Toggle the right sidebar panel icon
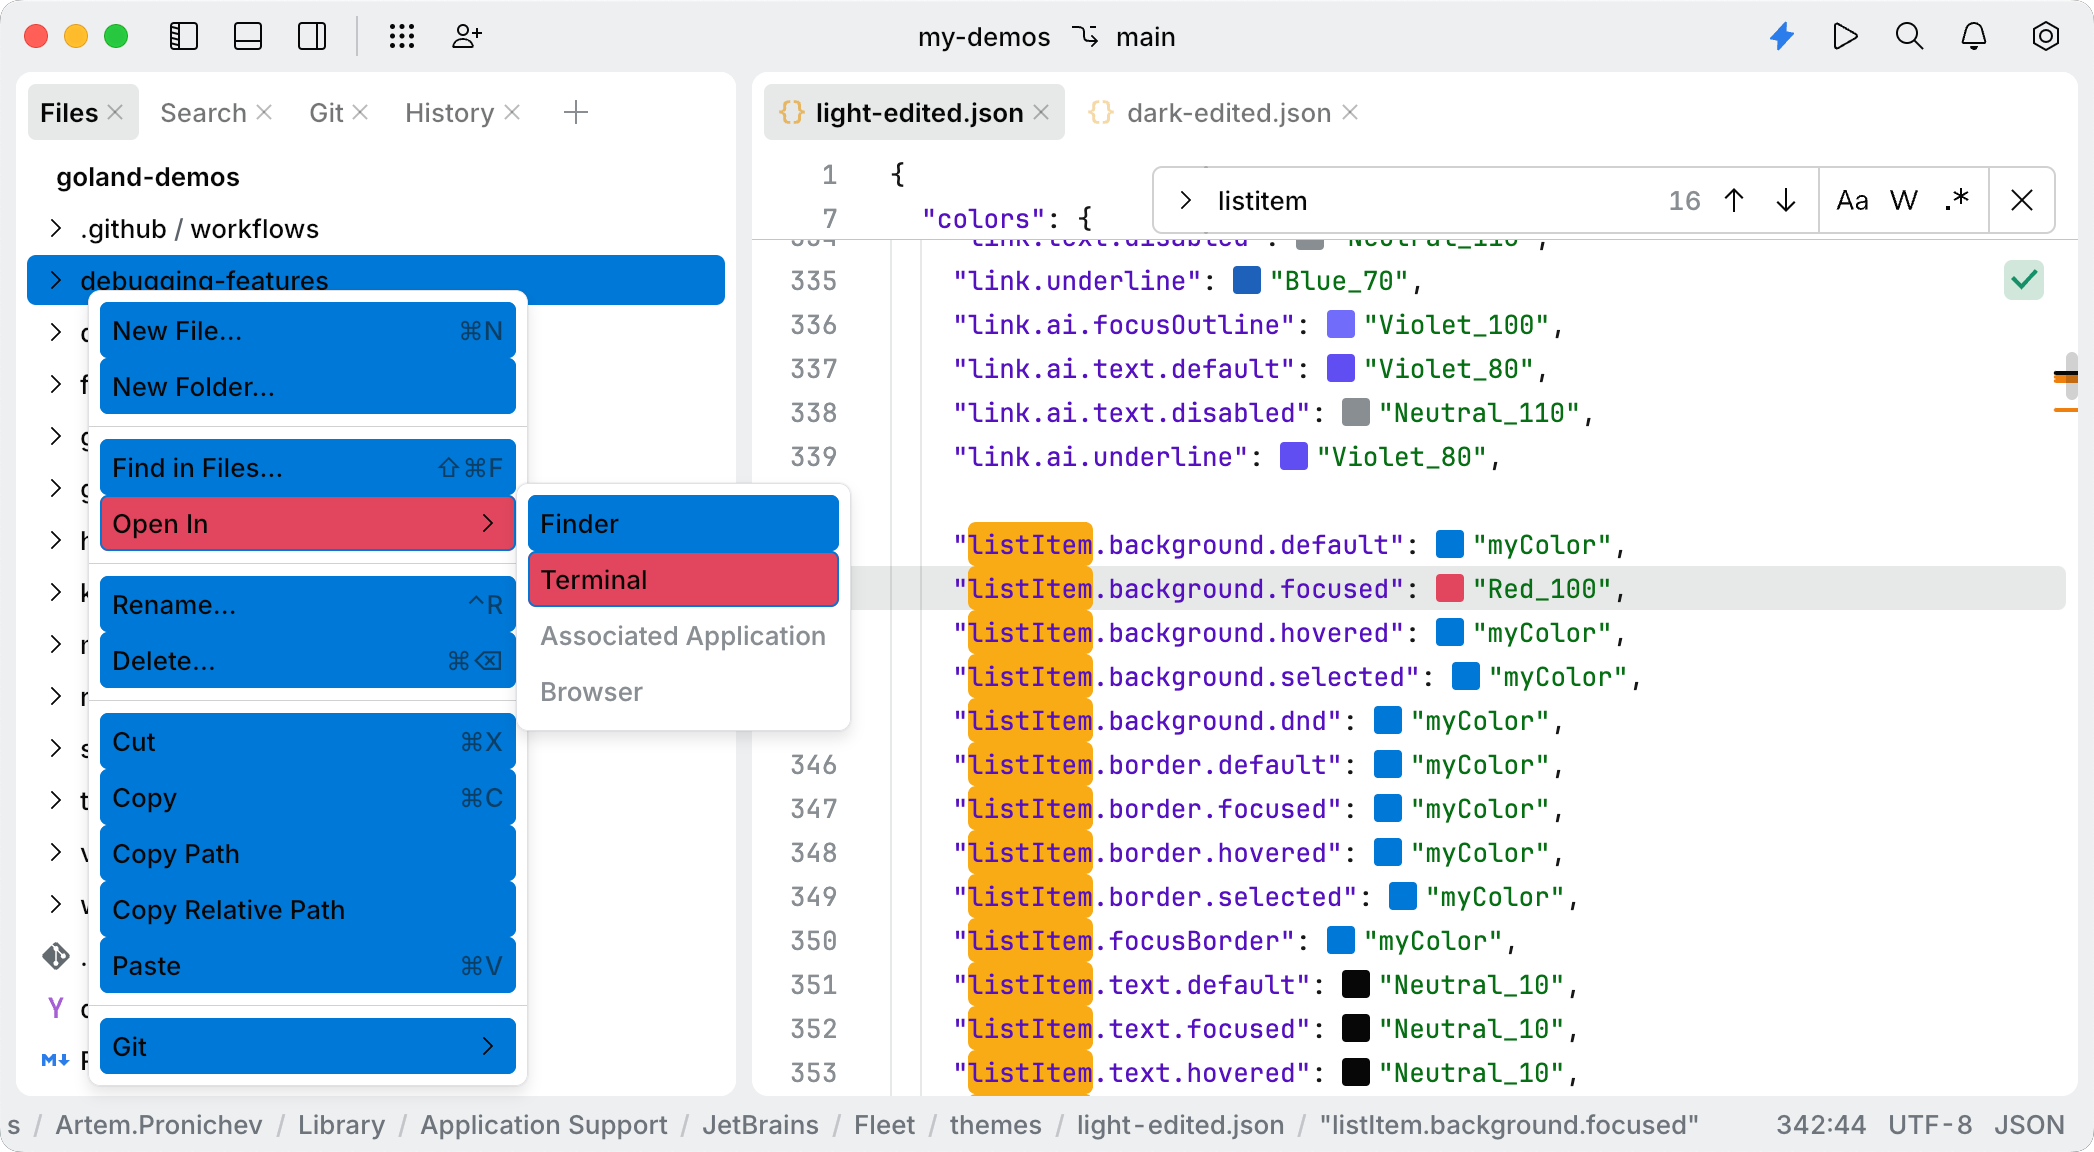This screenshot has width=2094, height=1152. (x=312, y=37)
